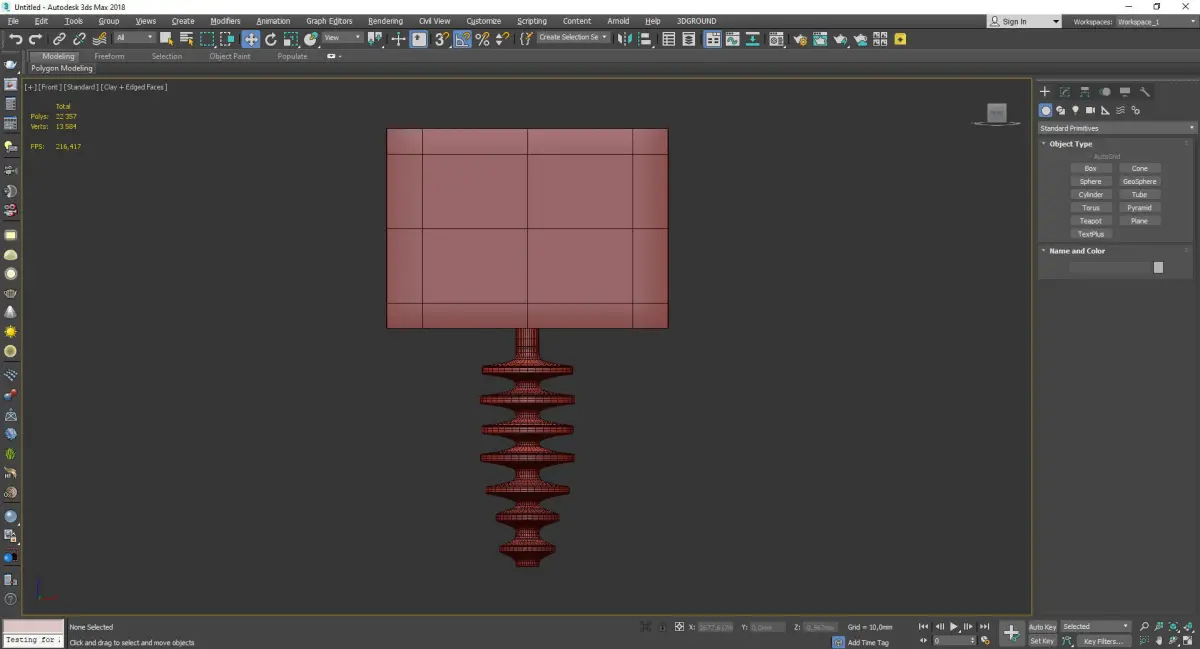This screenshot has width=1200, height=649.
Task: Open the reference coordinate system View dropdown
Action: [x=342, y=38]
